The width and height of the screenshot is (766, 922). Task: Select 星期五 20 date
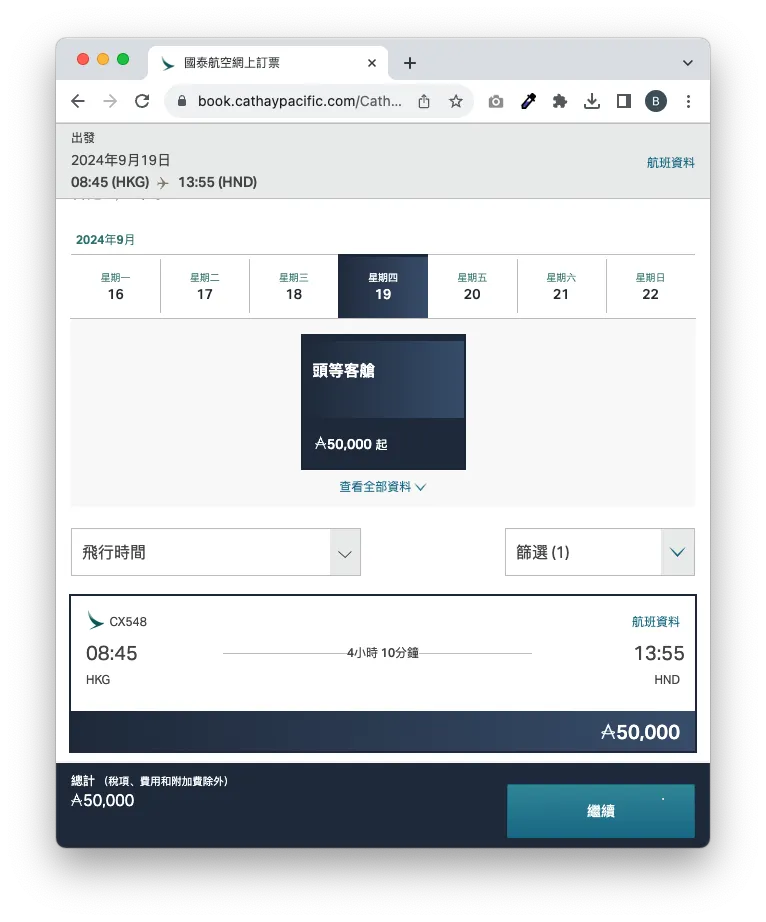pyautogui.click(x=472, y=286)
